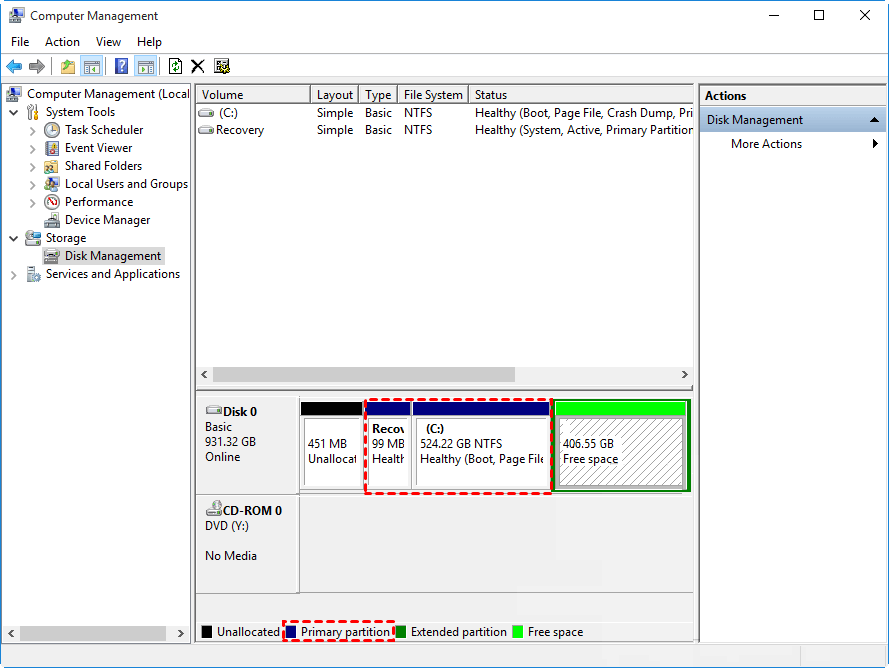Collapse the Storage tree node
This screenshot has width=889, height=668.
[14, 239]
